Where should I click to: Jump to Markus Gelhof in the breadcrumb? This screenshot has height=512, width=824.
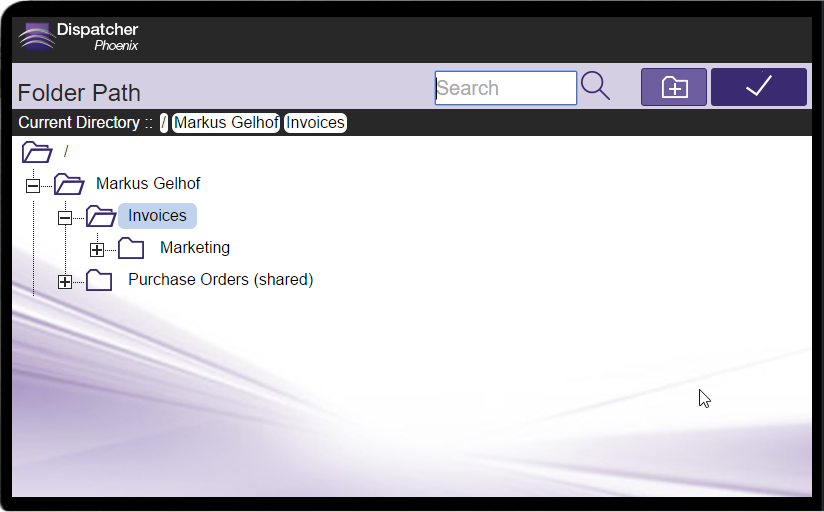[x=225, y=123]
